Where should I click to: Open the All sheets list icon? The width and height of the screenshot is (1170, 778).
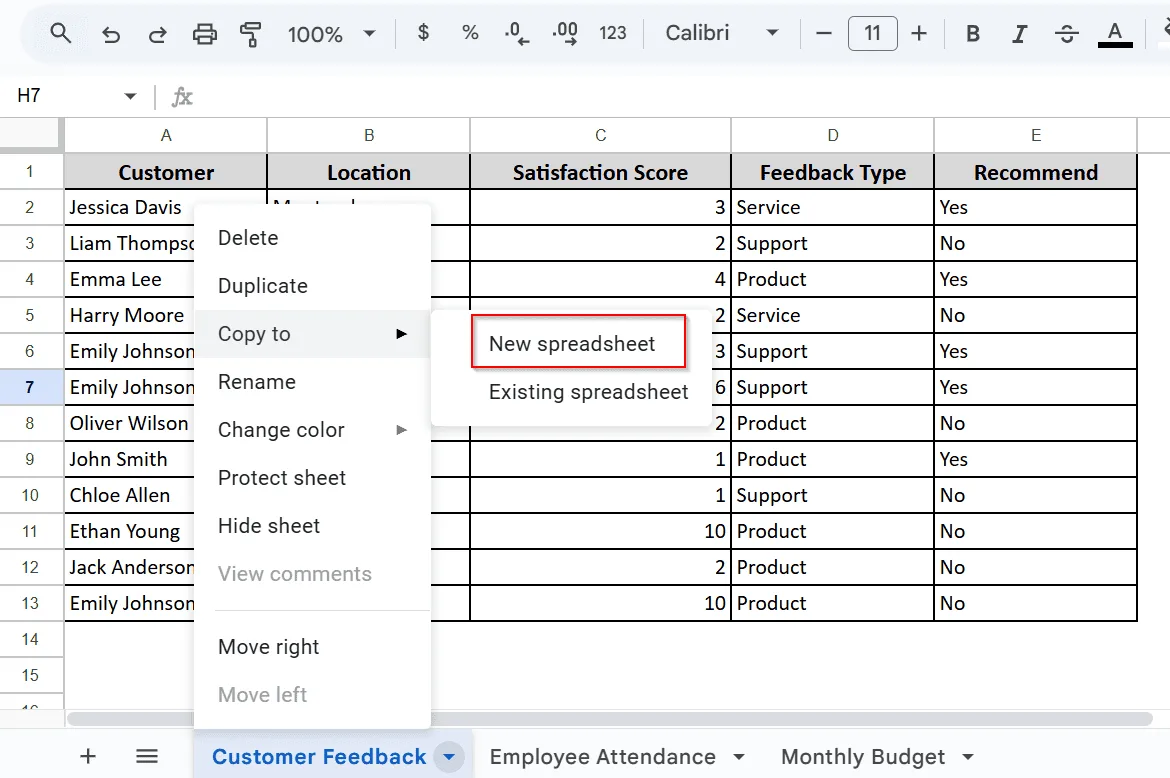(147, 756)
